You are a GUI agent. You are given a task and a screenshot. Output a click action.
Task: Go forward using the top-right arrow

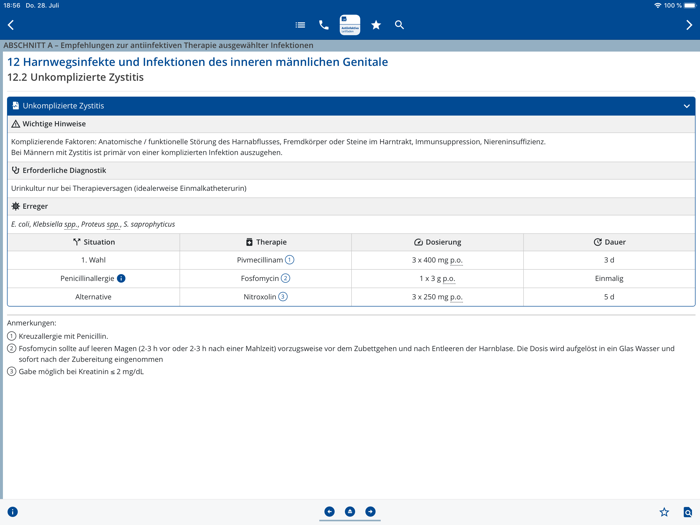[x=689, y=25]
